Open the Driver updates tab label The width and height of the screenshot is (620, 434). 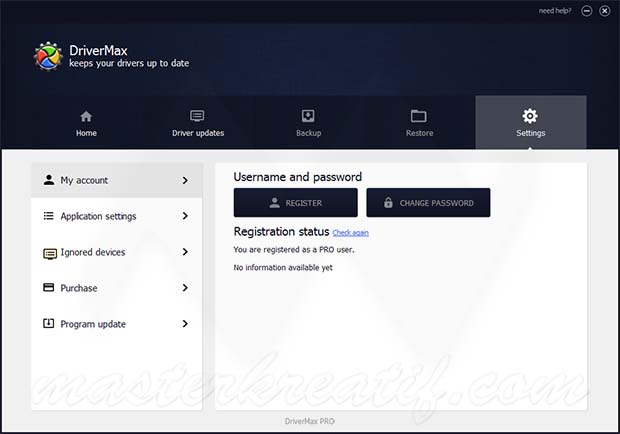pos(198,133)
